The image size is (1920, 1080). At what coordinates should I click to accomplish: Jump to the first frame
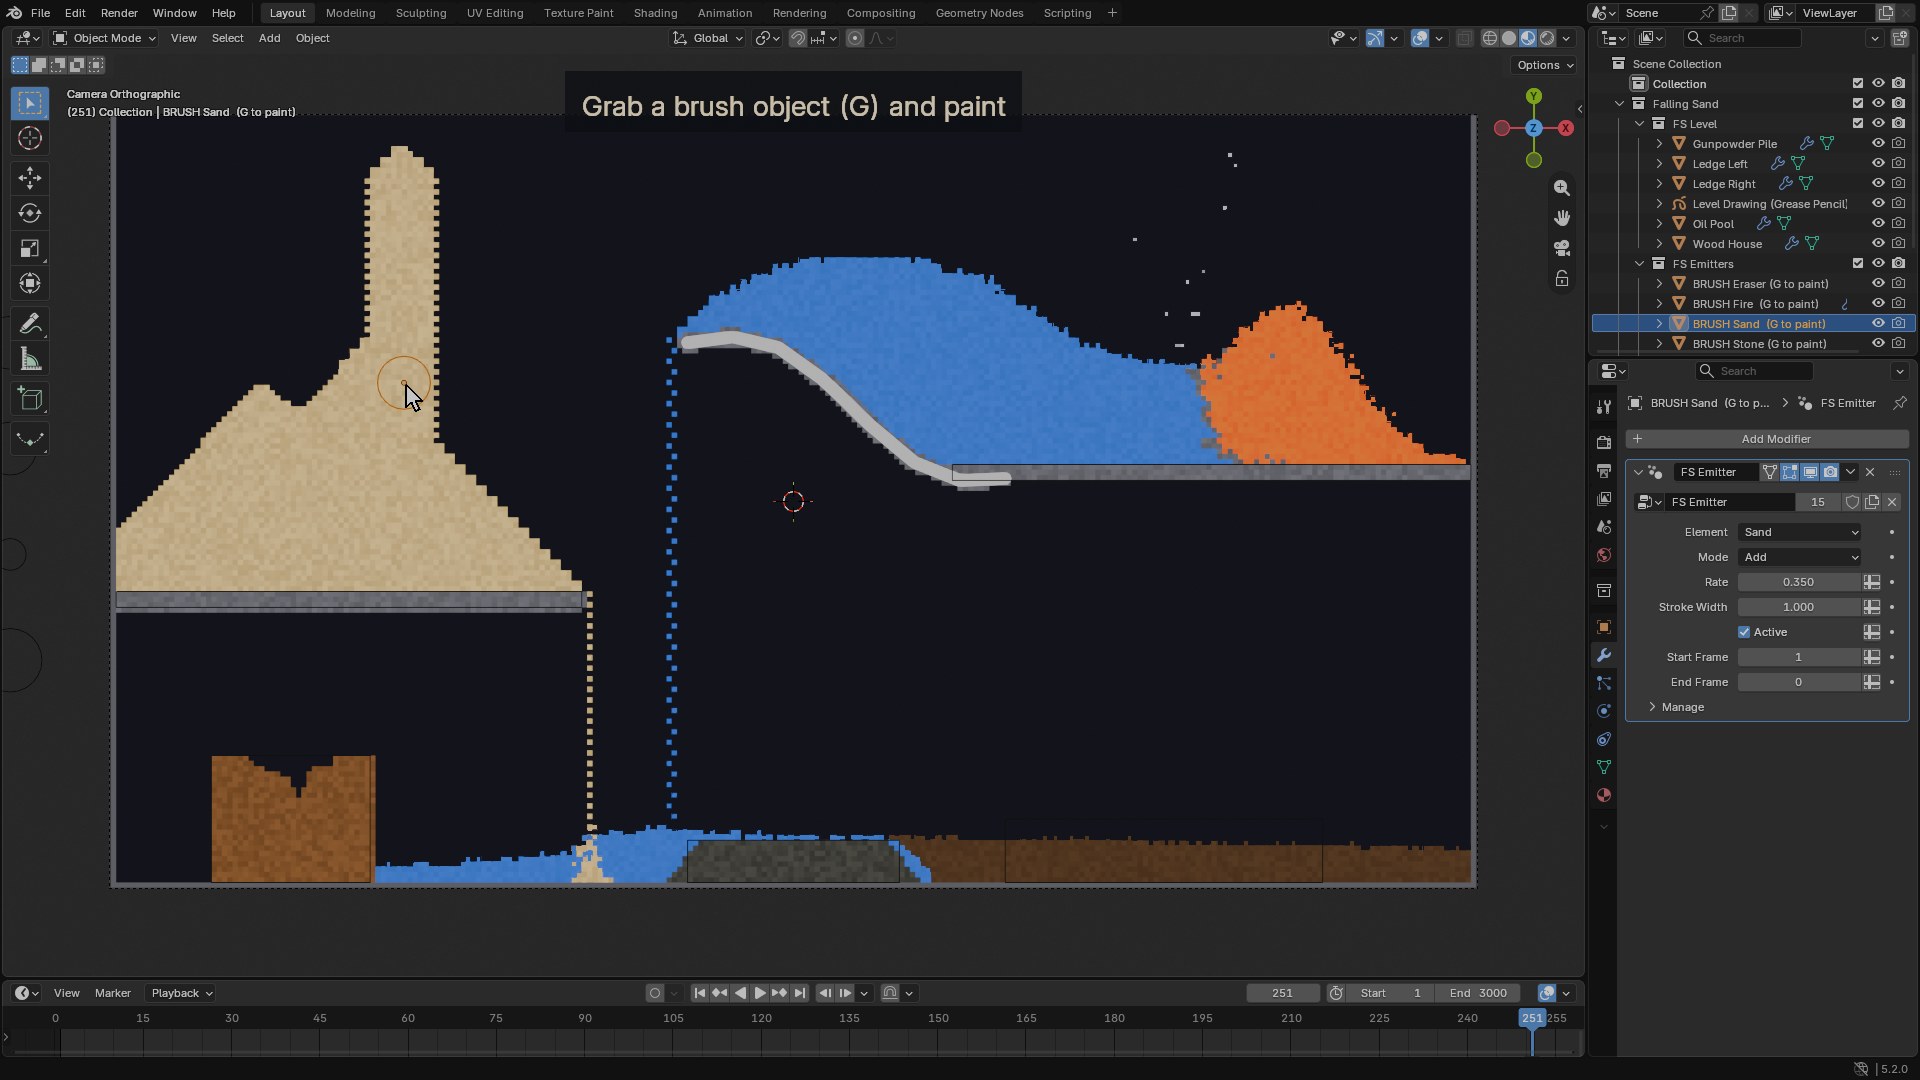(700, 993)
